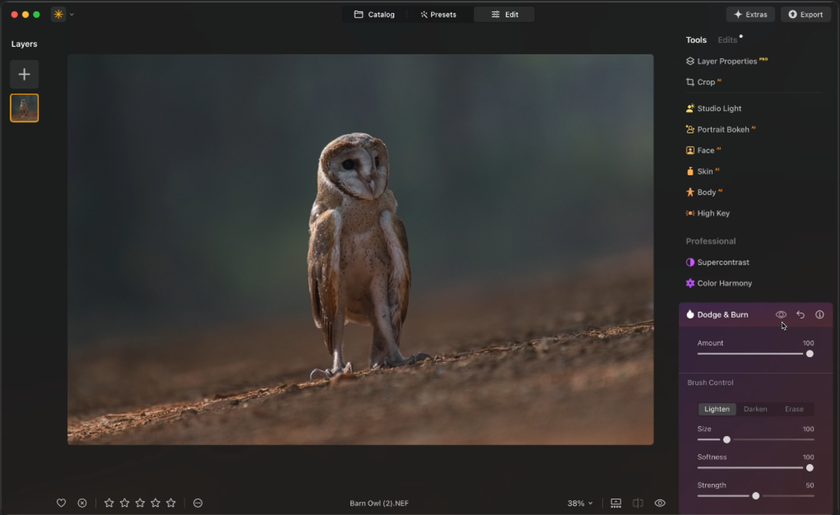Select the owl layer thumbnail
This screenshot has width=840, height=515.
coord(24,108)
